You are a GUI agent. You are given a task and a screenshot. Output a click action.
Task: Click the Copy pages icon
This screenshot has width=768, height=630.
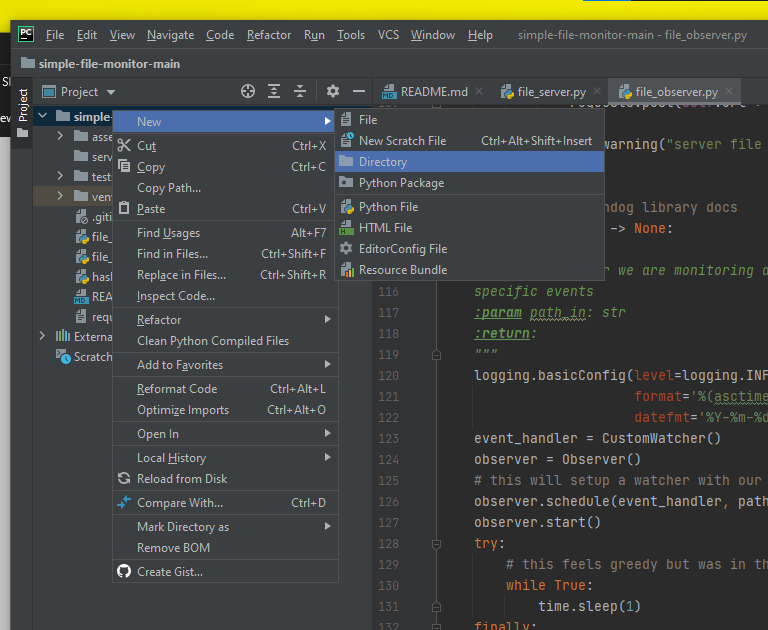coord(124,166)
